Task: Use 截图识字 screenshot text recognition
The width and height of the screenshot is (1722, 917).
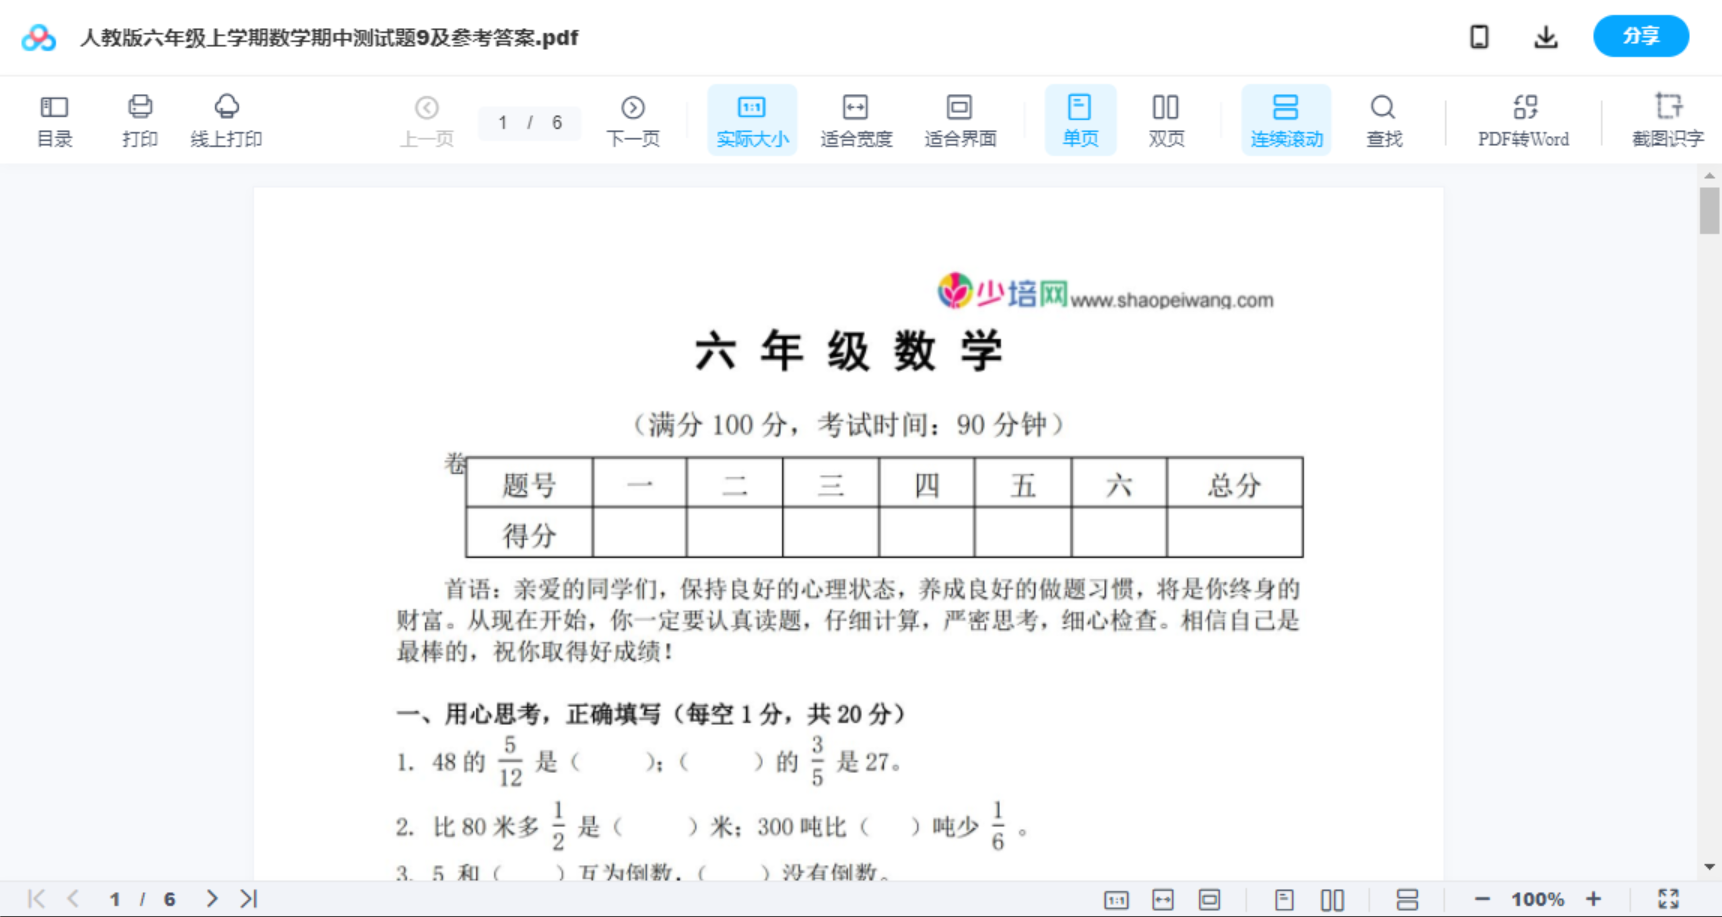Action: [1668, 119]
